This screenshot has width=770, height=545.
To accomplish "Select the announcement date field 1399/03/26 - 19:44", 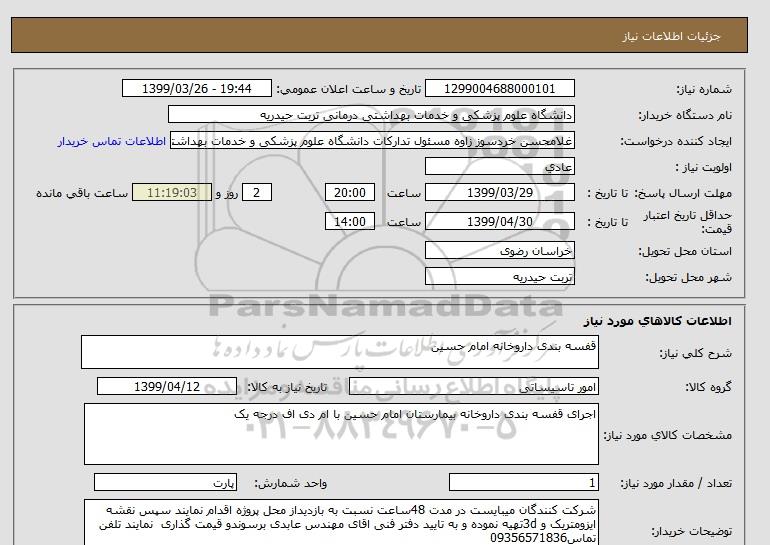I will tap(196, 88).
